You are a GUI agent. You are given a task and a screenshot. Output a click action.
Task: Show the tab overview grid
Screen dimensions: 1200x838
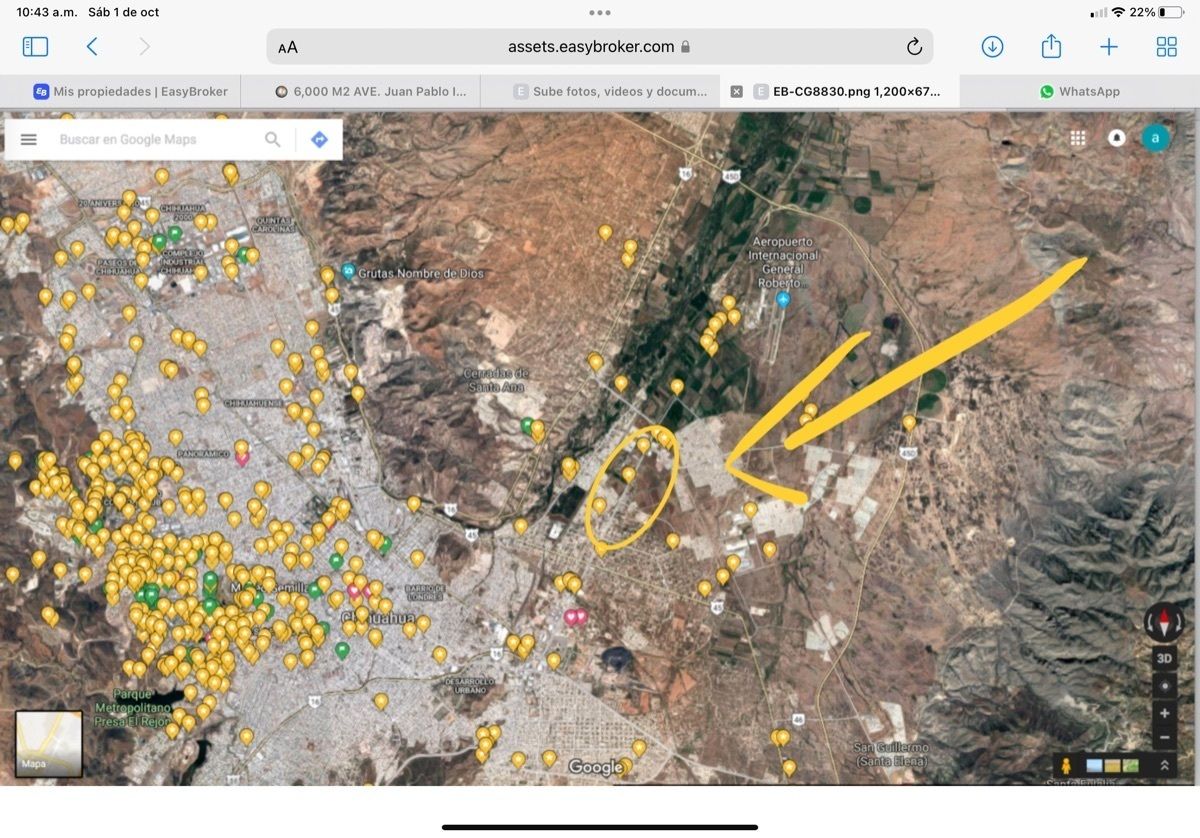tap(1166, 47)
